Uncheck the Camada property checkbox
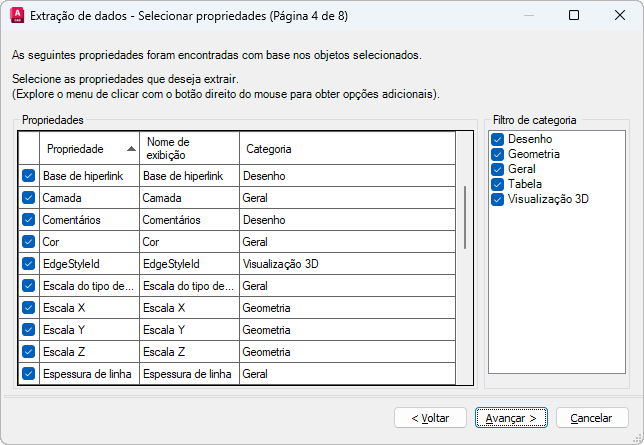Image resolution: width=644 pixels, height=445 pixels. (28, 198)
